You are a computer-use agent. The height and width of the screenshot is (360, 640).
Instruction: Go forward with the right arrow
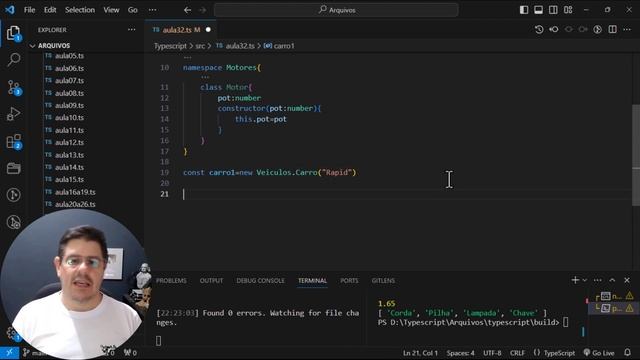(x=202, y=10)
